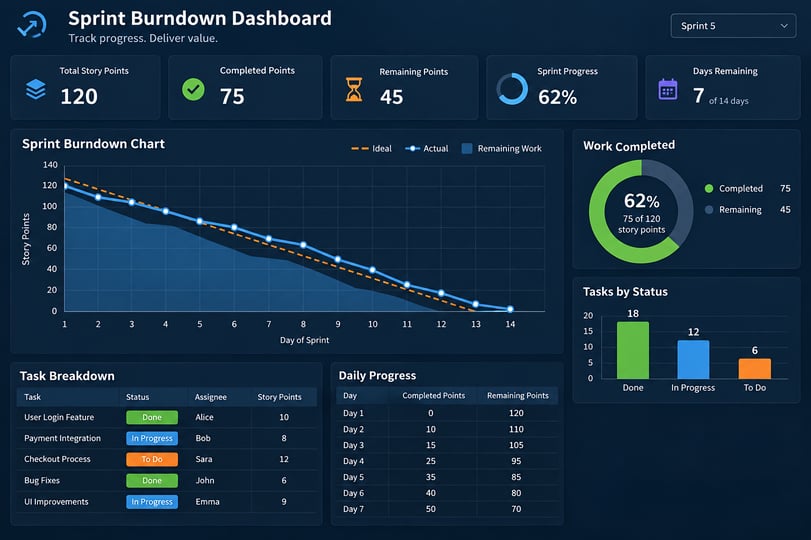Select the Payment Integration task name
The width and height of the screenshot is (811, 540).
[63, 438]
